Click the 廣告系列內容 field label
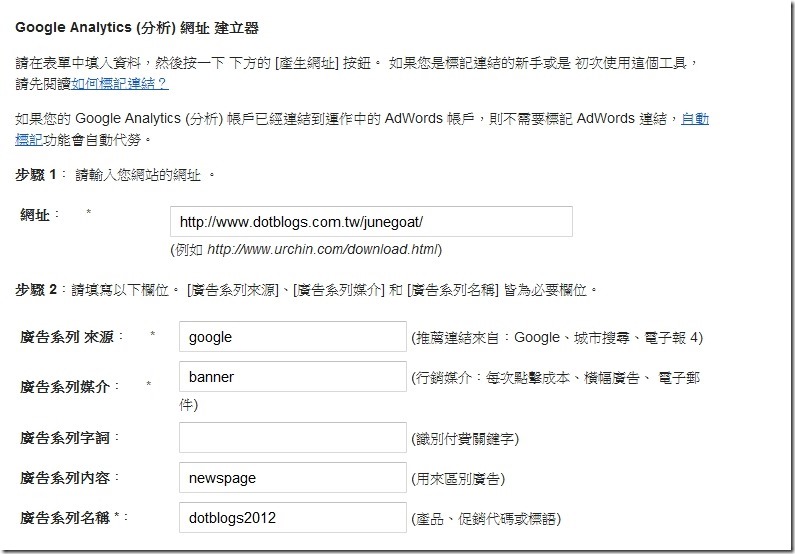The image size is (795, 554). (65, 478)
